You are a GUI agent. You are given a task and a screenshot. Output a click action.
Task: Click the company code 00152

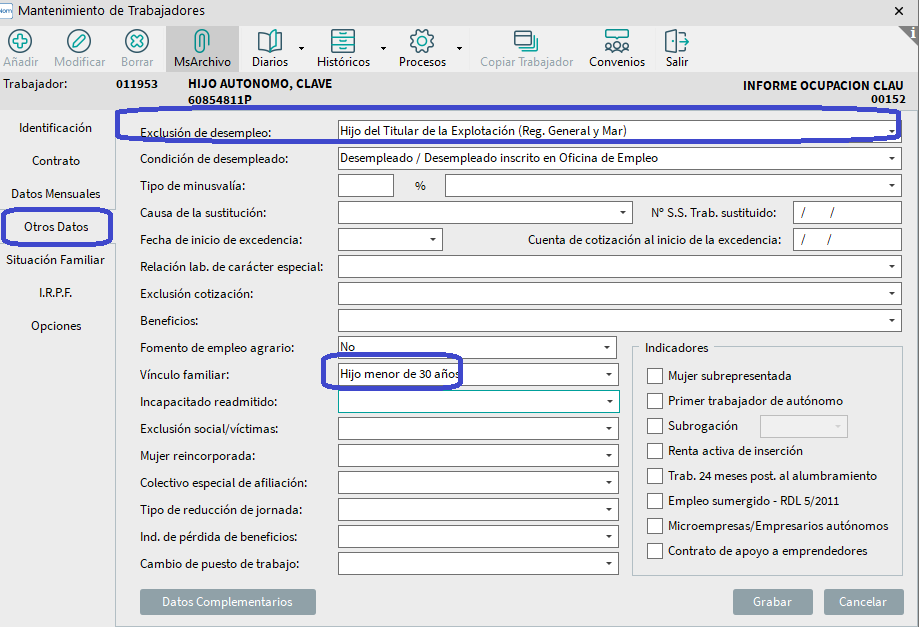(x=888, y=99)
